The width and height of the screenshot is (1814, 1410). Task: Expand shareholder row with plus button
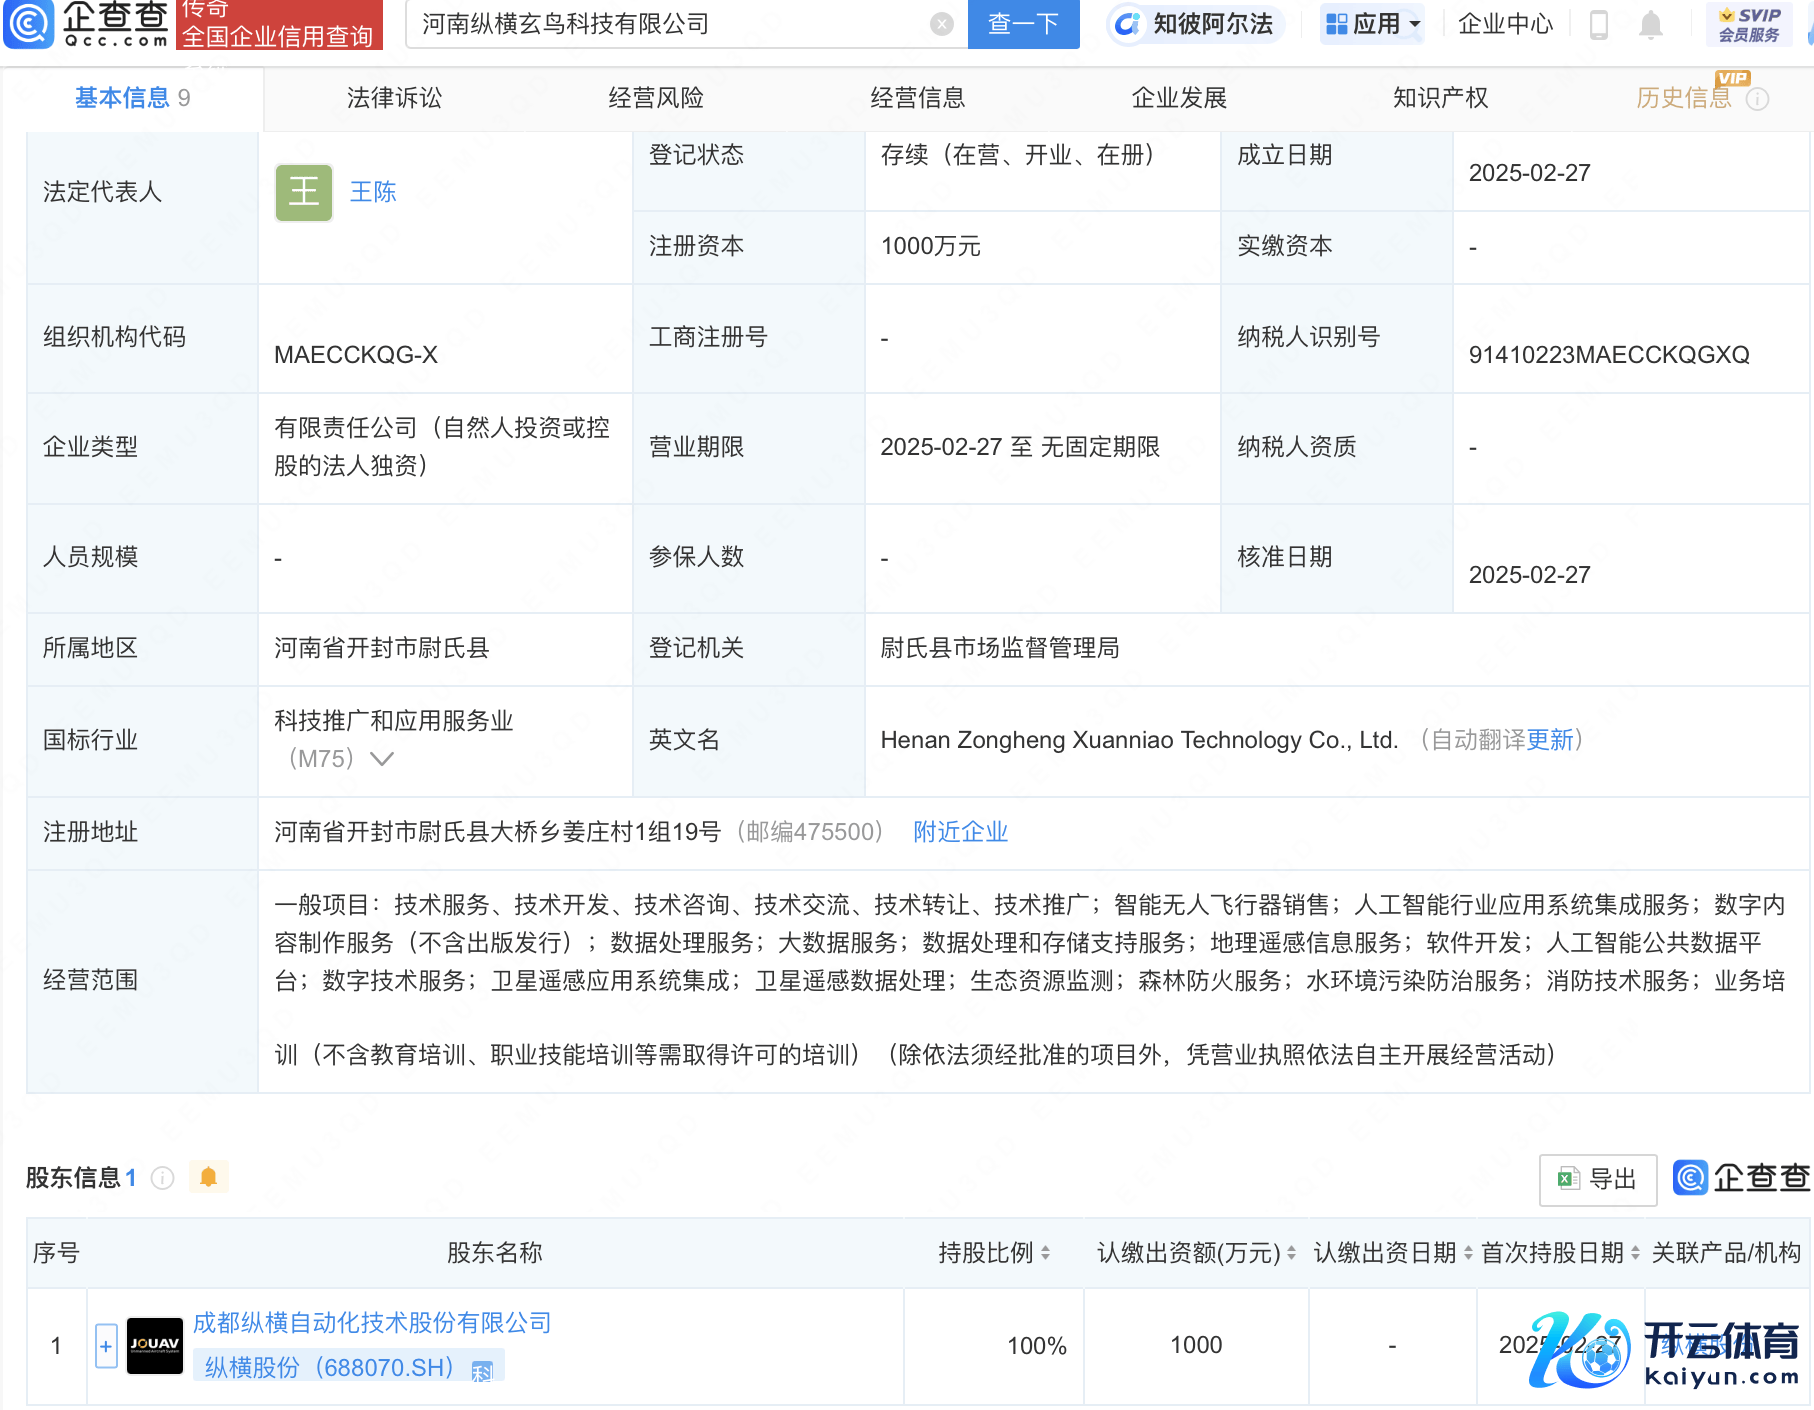[106, 1346]
